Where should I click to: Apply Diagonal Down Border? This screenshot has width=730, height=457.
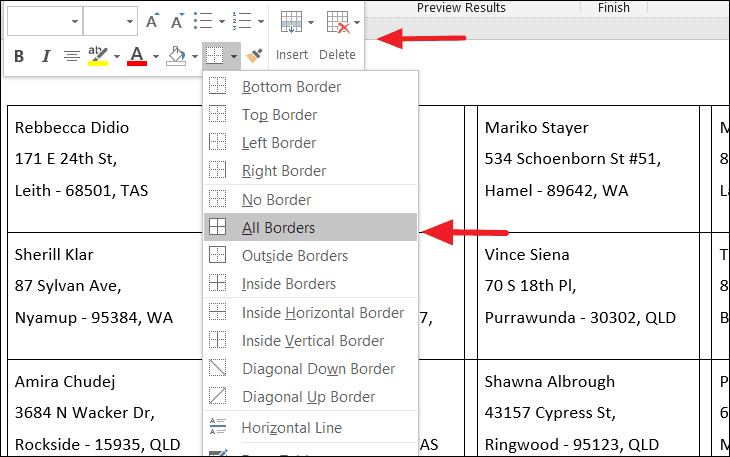[311, 369]
